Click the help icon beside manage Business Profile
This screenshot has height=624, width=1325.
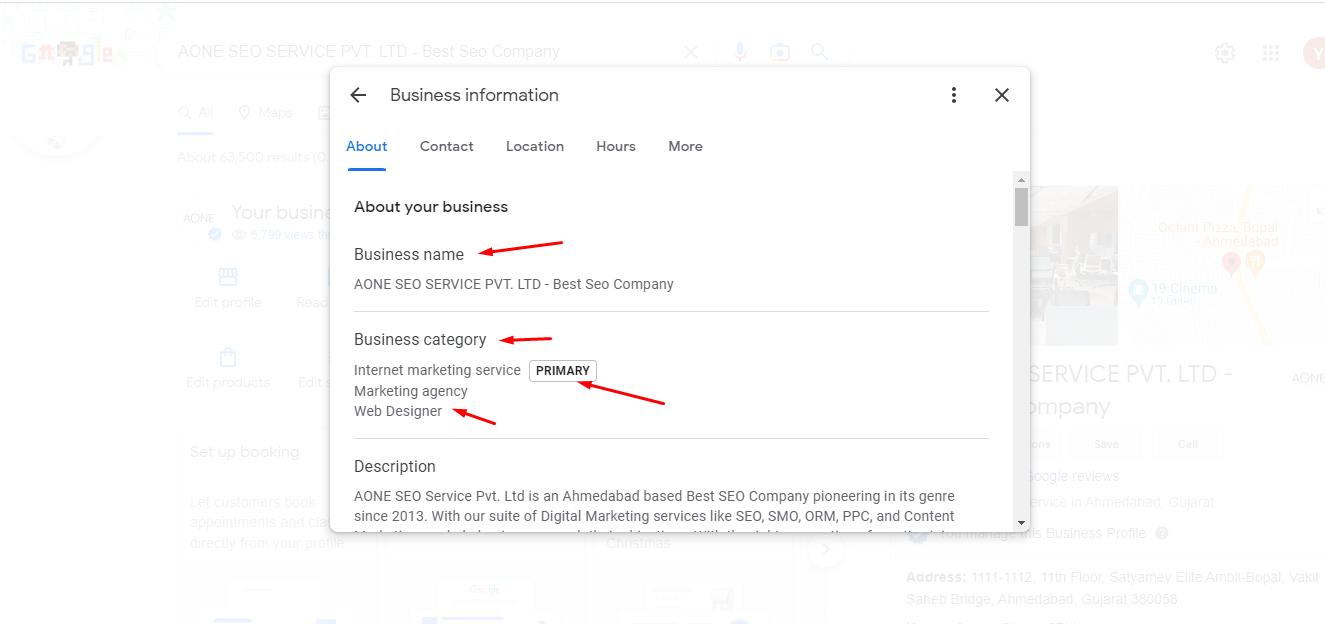(1162, 533)
